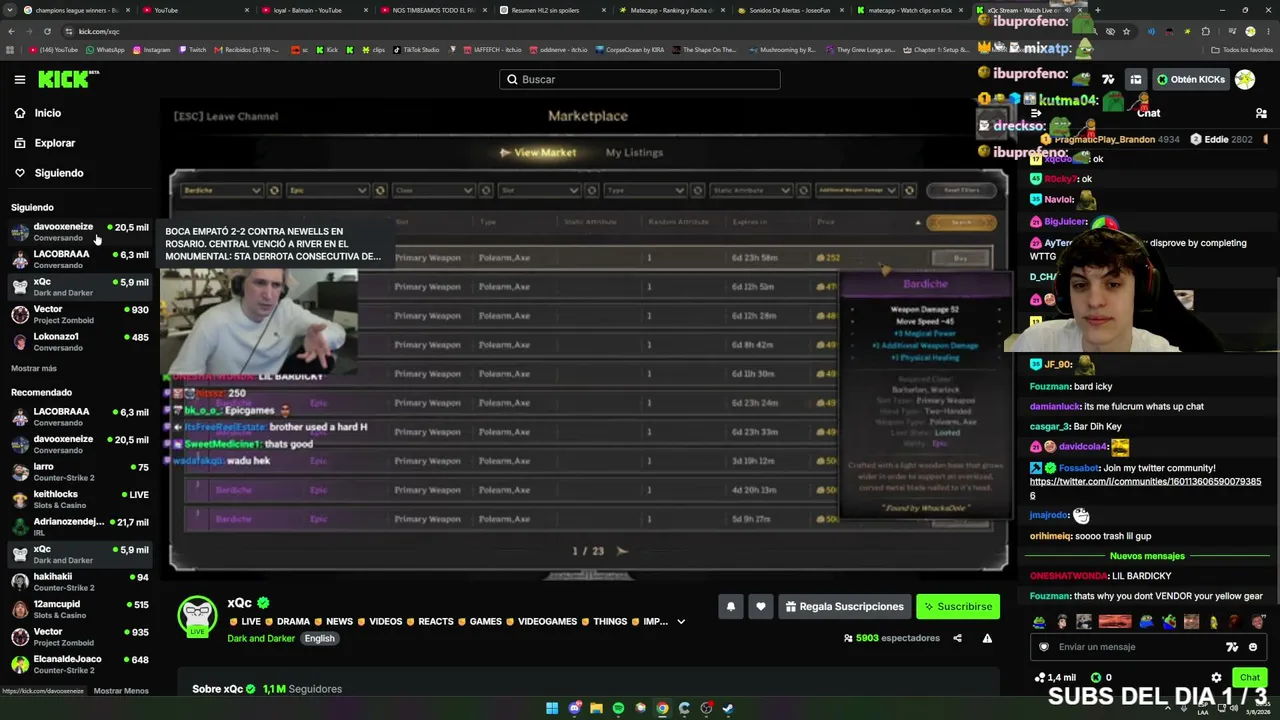Open hakihakii channel in Recomendado list
The height and width of the screenshot is (720, 1280).
(80, 581)
